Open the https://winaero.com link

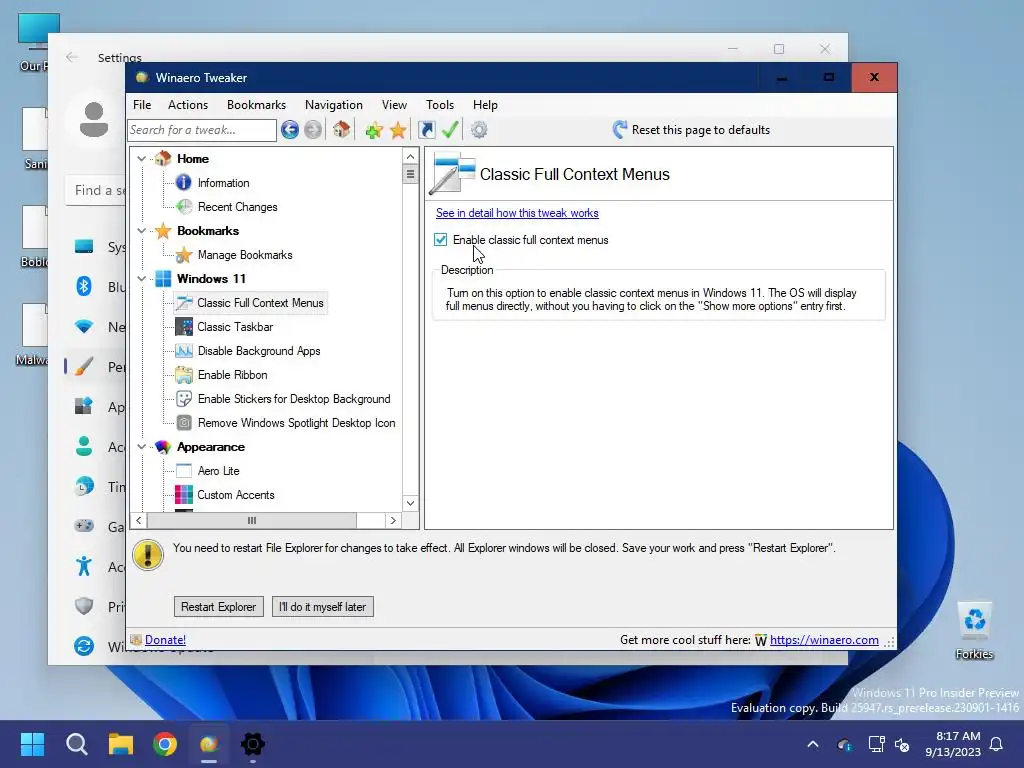[x=824, y=640]
